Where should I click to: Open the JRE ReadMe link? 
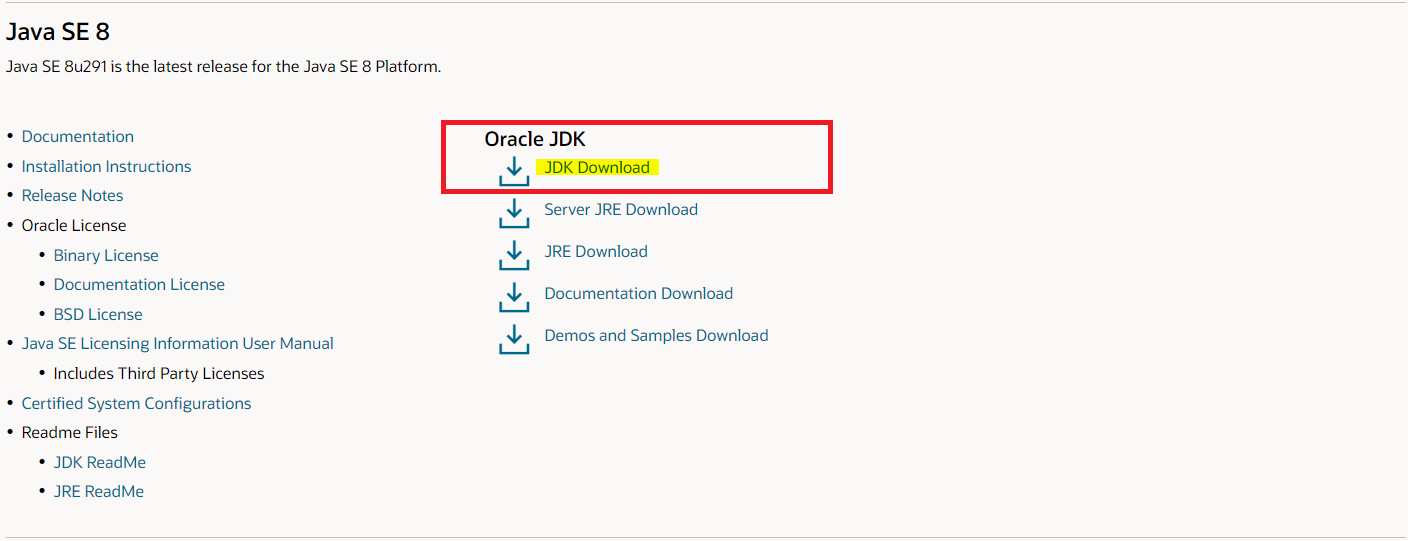99,491
